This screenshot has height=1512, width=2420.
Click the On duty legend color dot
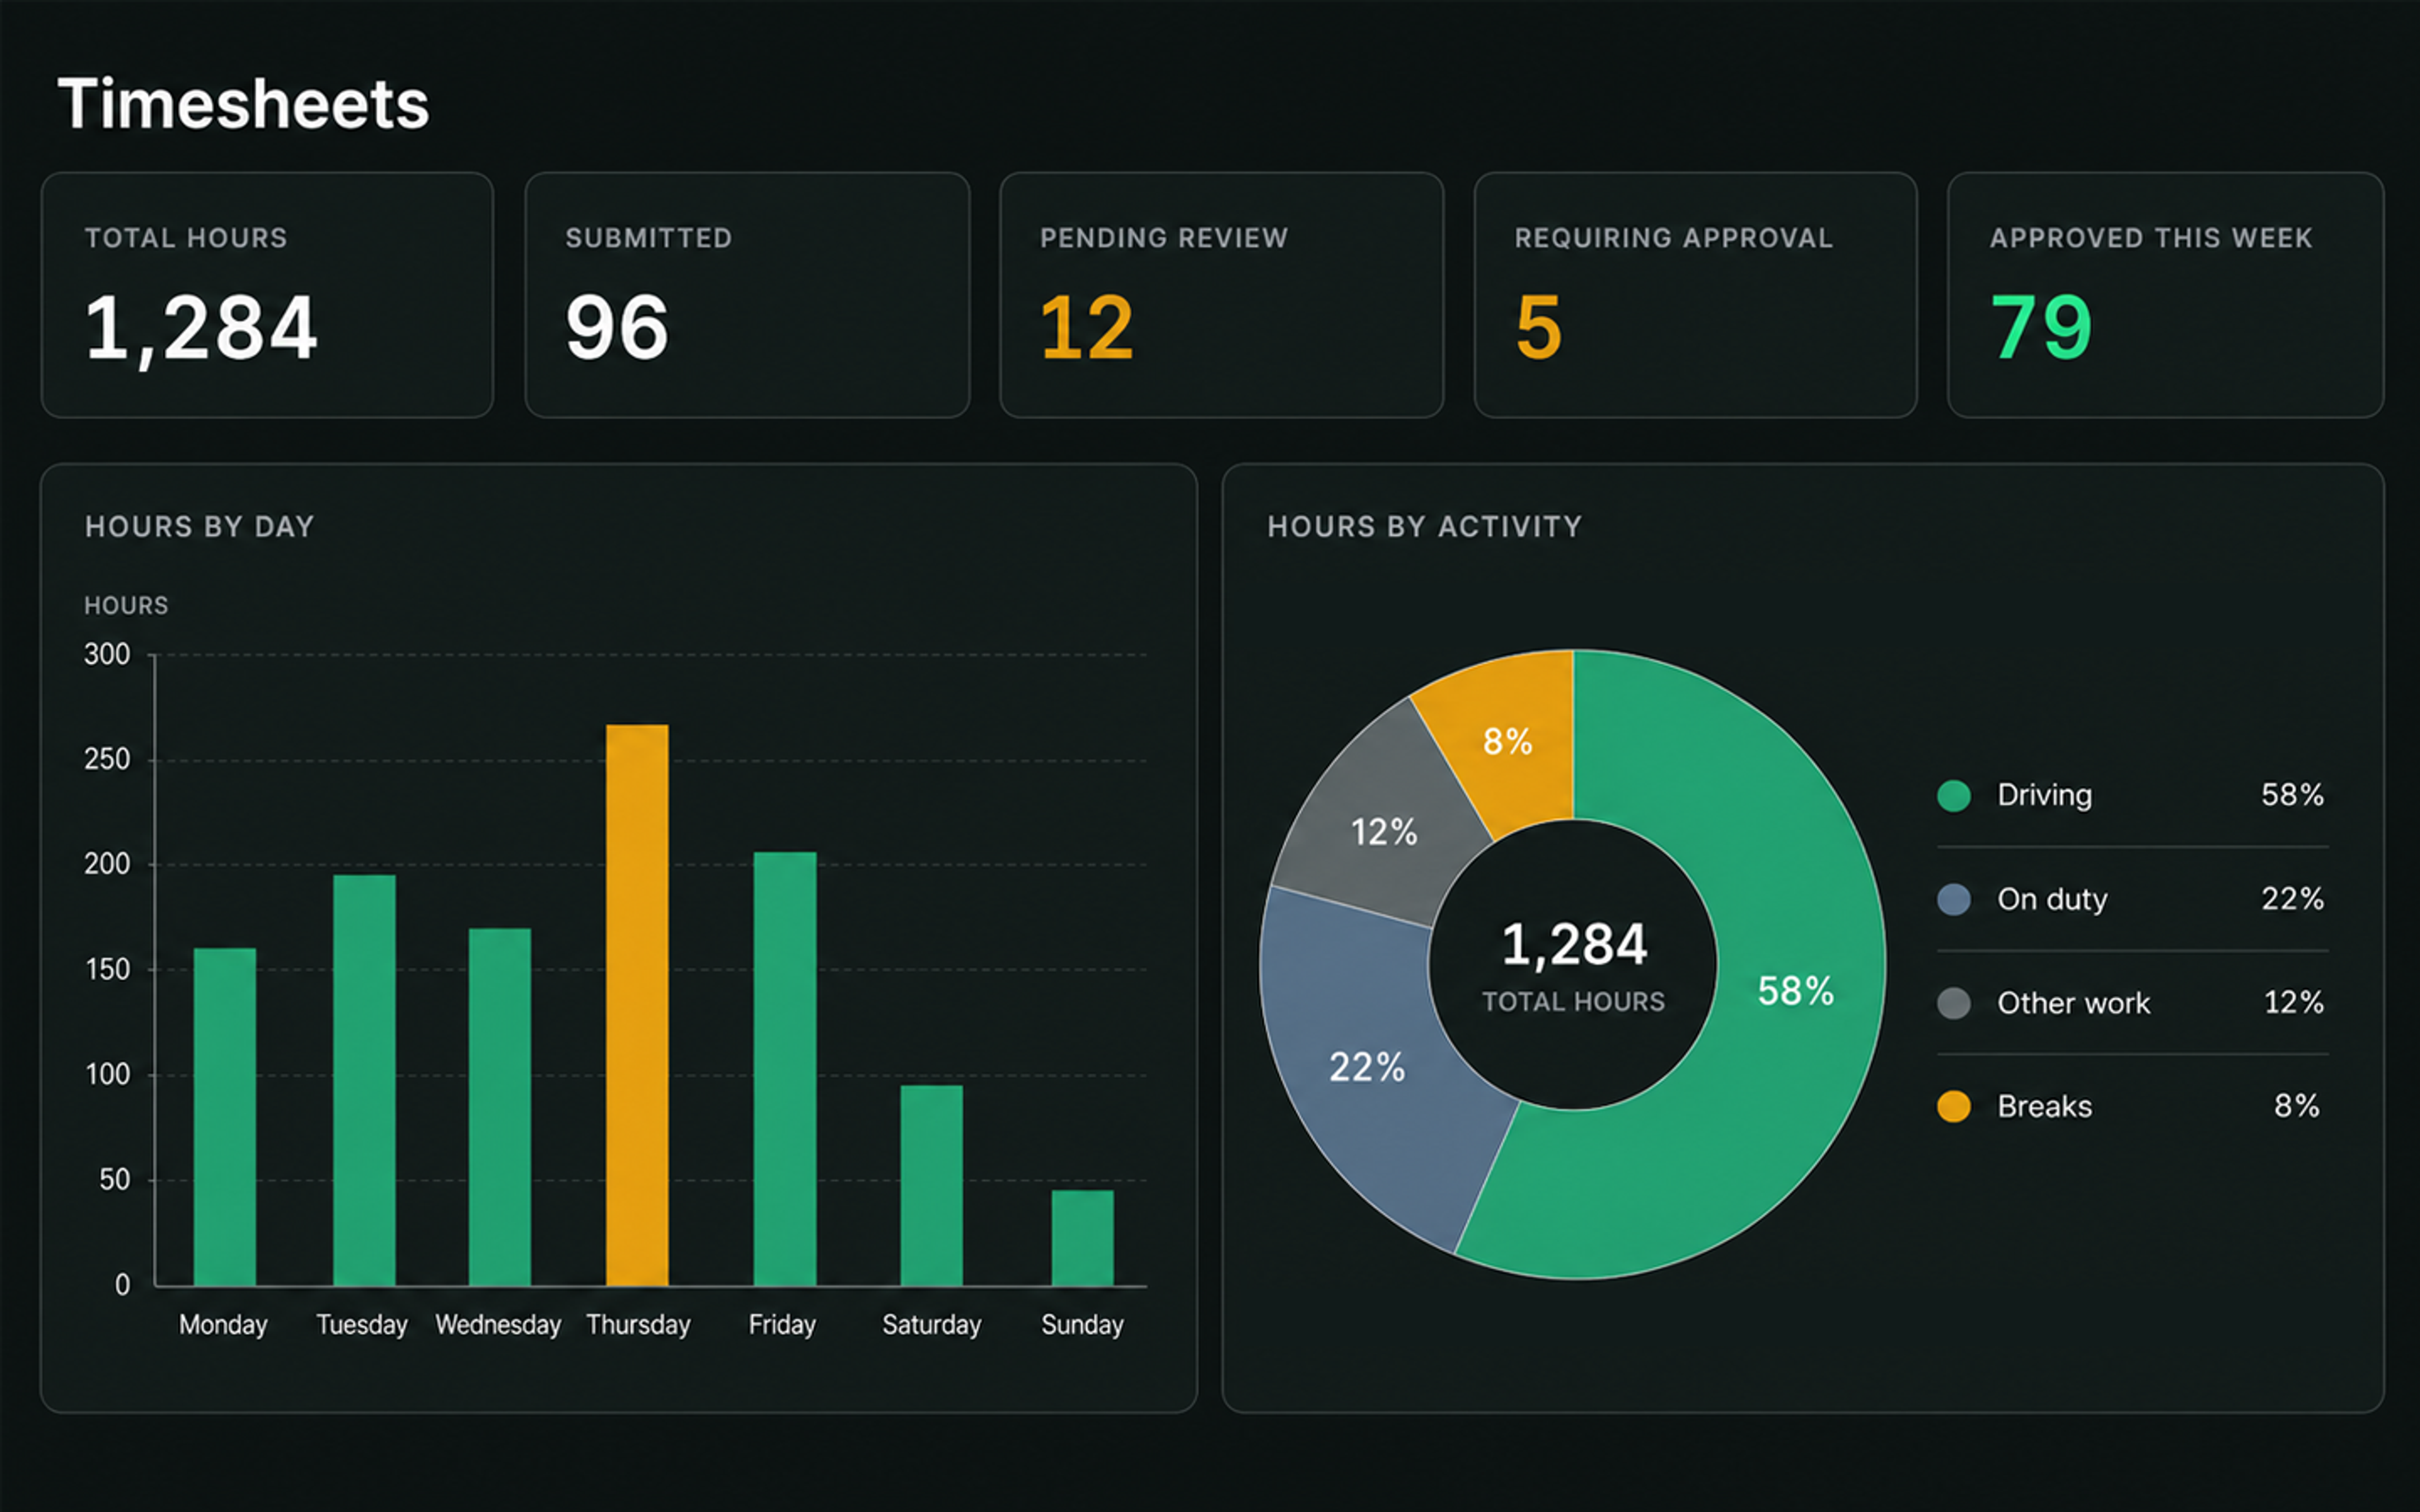coord(1954,899)
